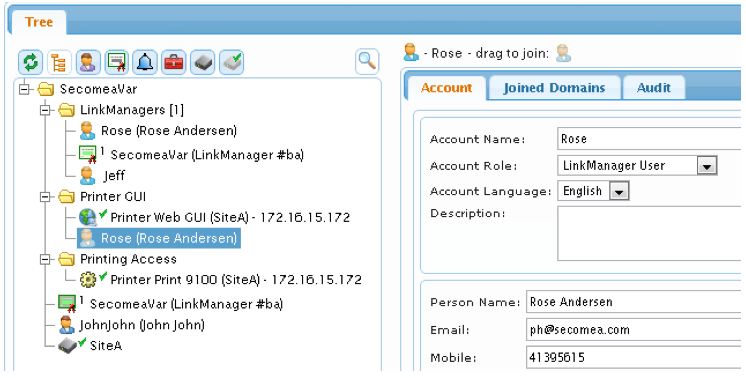Click the Printing Access folder icon
Screen dimensions: 746x378
click(67, 259)
